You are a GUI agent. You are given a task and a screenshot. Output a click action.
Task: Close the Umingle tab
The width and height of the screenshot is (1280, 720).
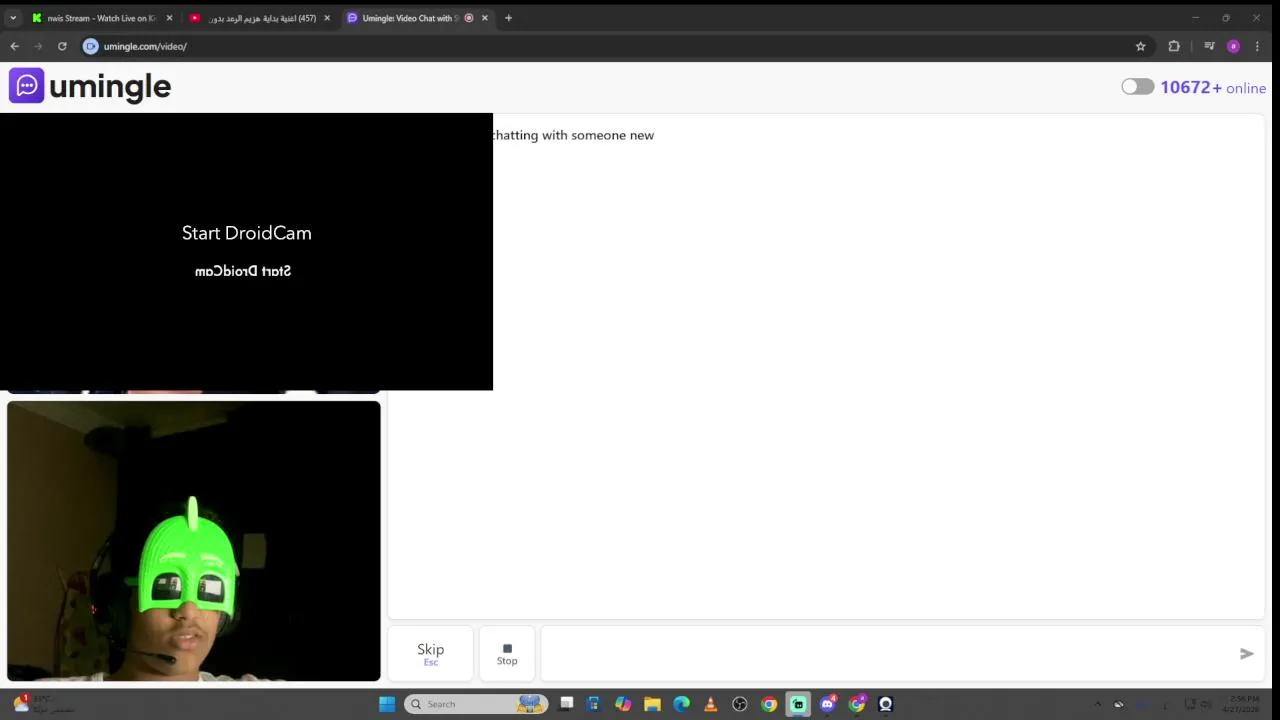click(x=485, y=18)
